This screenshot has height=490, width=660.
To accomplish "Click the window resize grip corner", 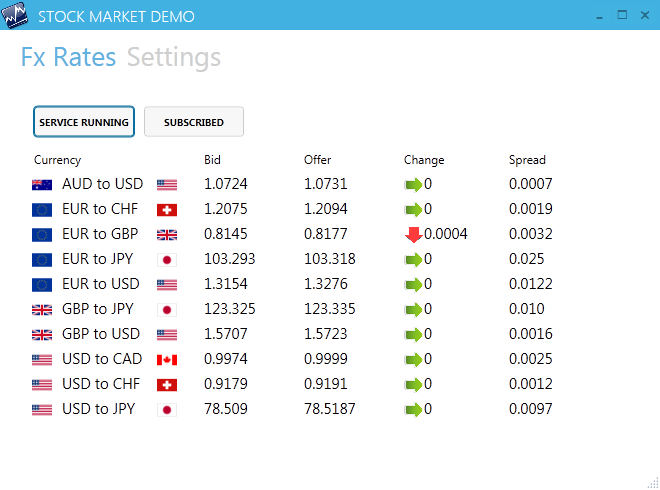I will (x=654, y=483).
